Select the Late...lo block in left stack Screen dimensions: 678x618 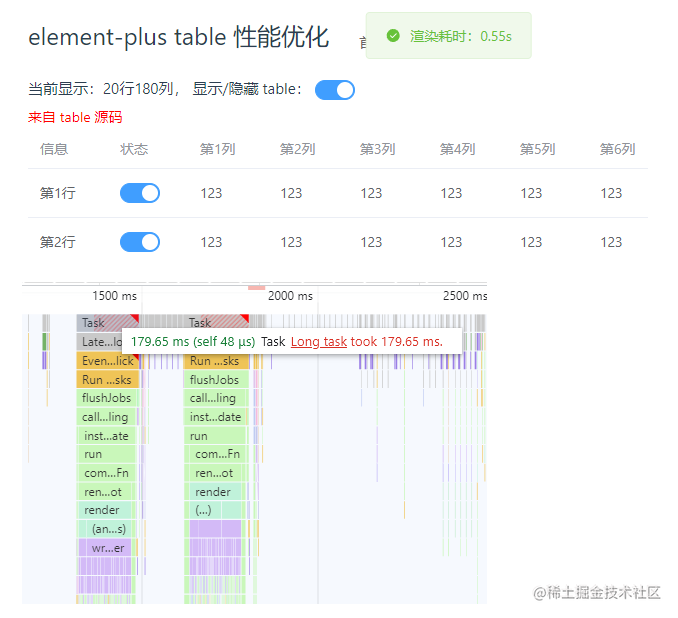[99, 342]
